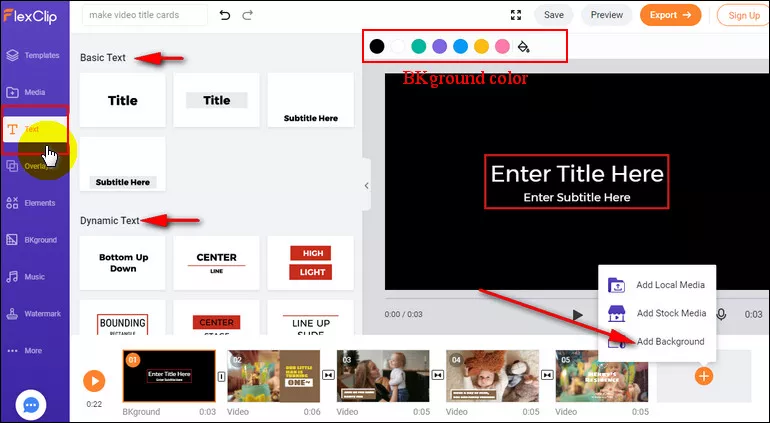Click the orange plus add scene button

(x=704, y=376)
